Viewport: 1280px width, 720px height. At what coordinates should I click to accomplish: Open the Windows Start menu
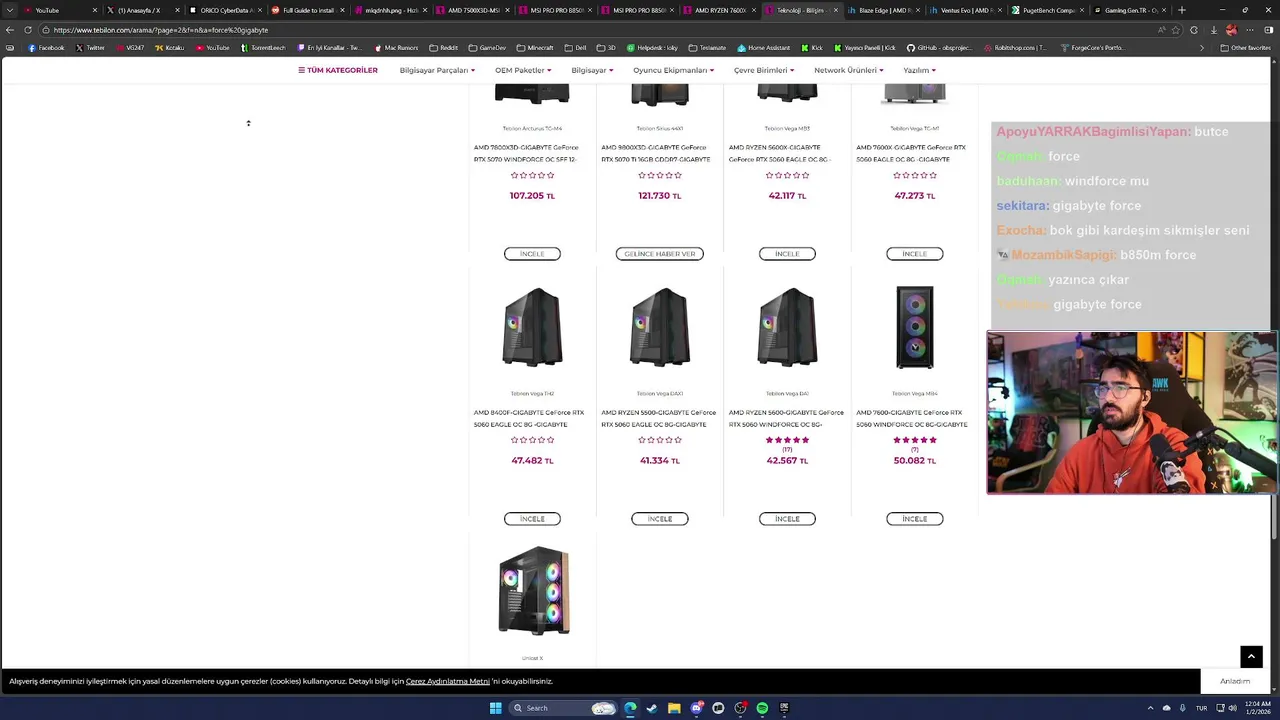pyautogui.click(x=495, y=708)
